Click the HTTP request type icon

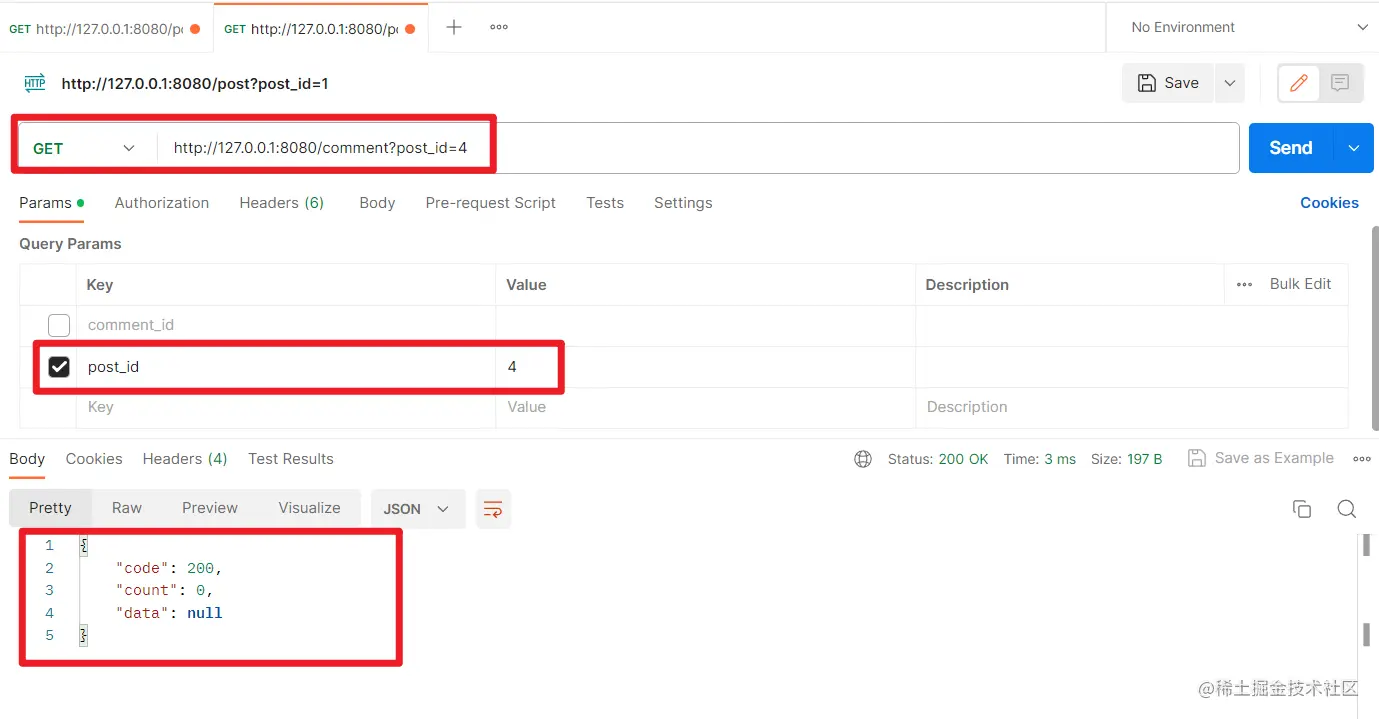pyautogui.click(x=35, y=83)
